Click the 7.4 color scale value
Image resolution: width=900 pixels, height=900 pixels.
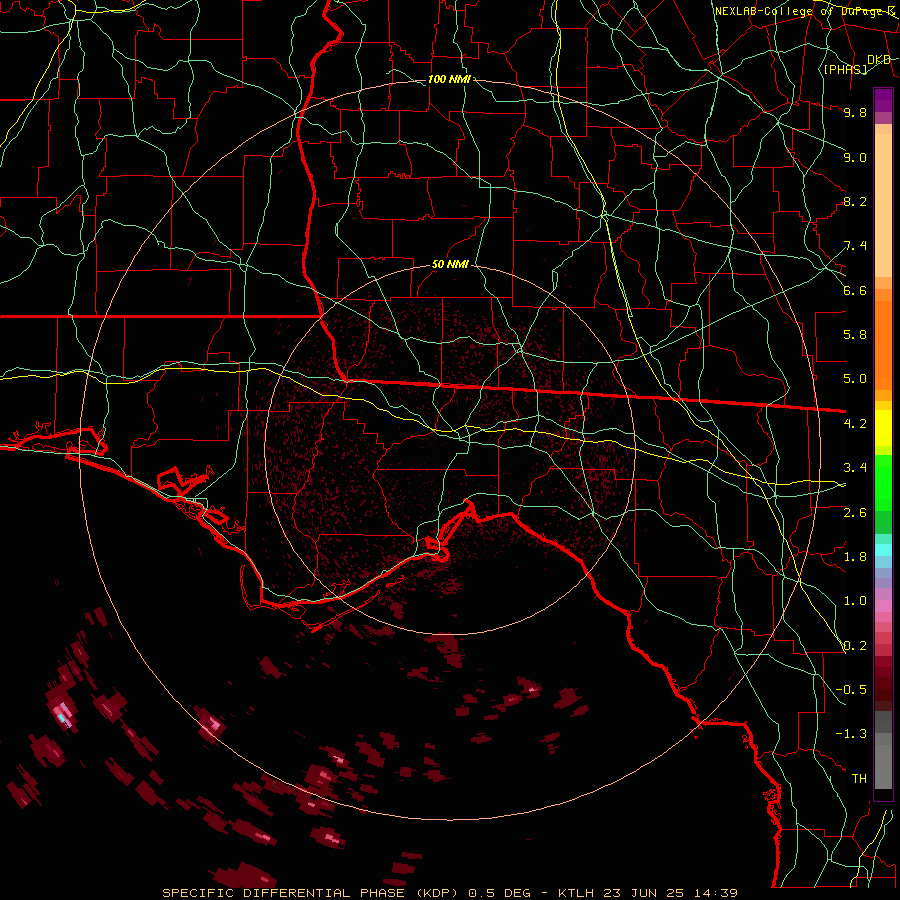click(x=855, y=246)
